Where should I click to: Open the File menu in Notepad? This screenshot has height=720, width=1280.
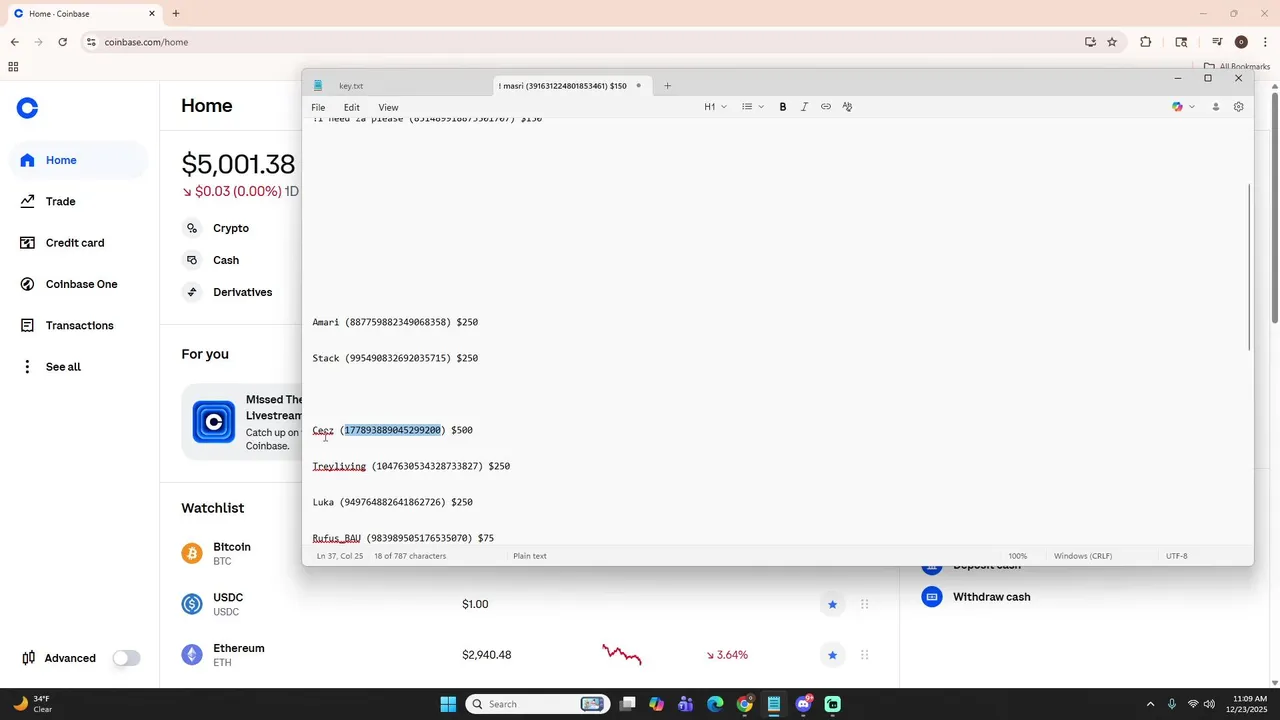318,107
